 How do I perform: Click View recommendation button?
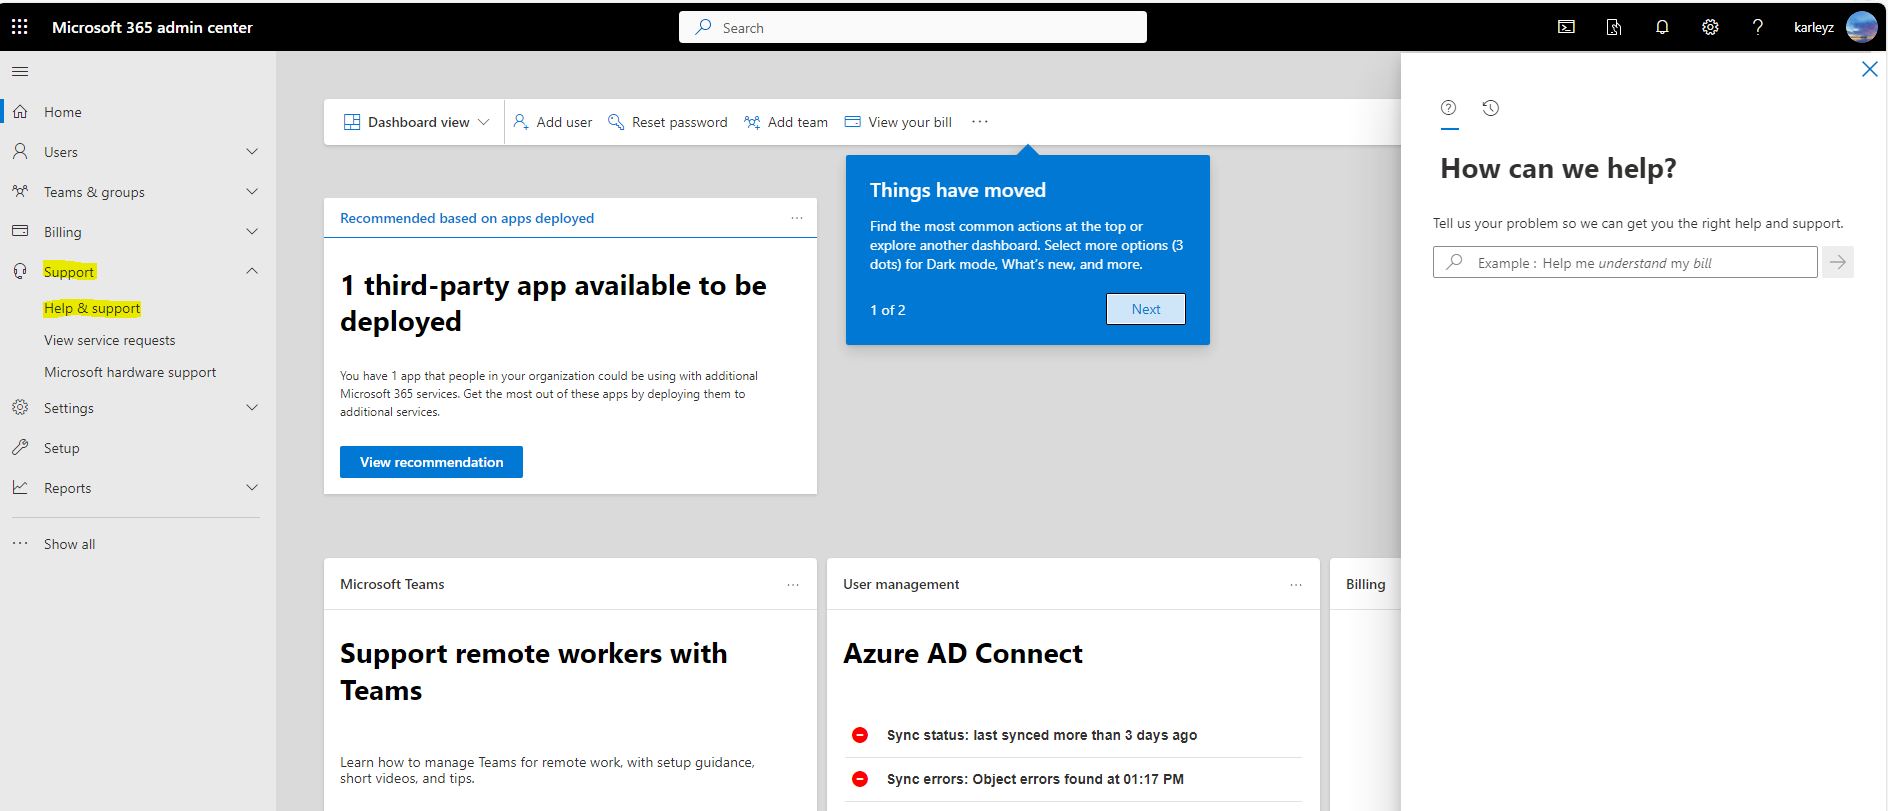pyautogui.click(x=431, y=462)
